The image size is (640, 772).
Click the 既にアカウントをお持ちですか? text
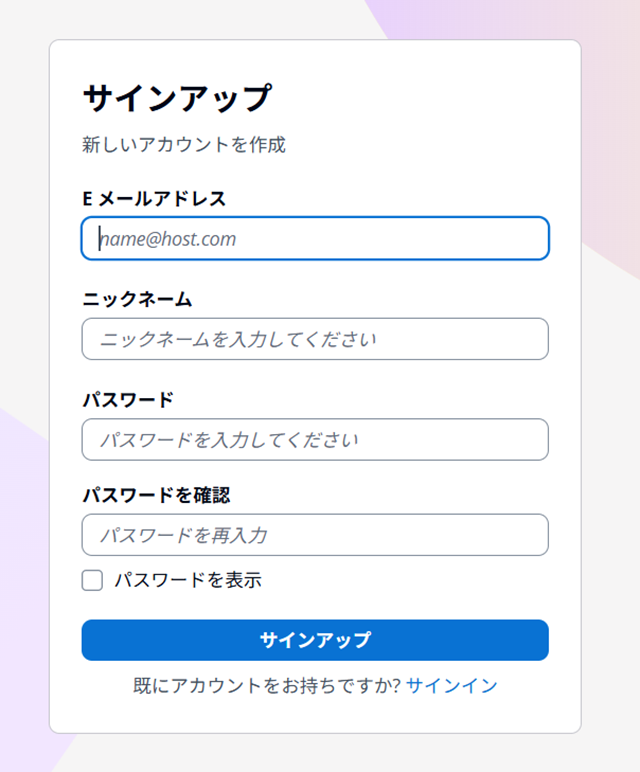click(x=267, y=686)
